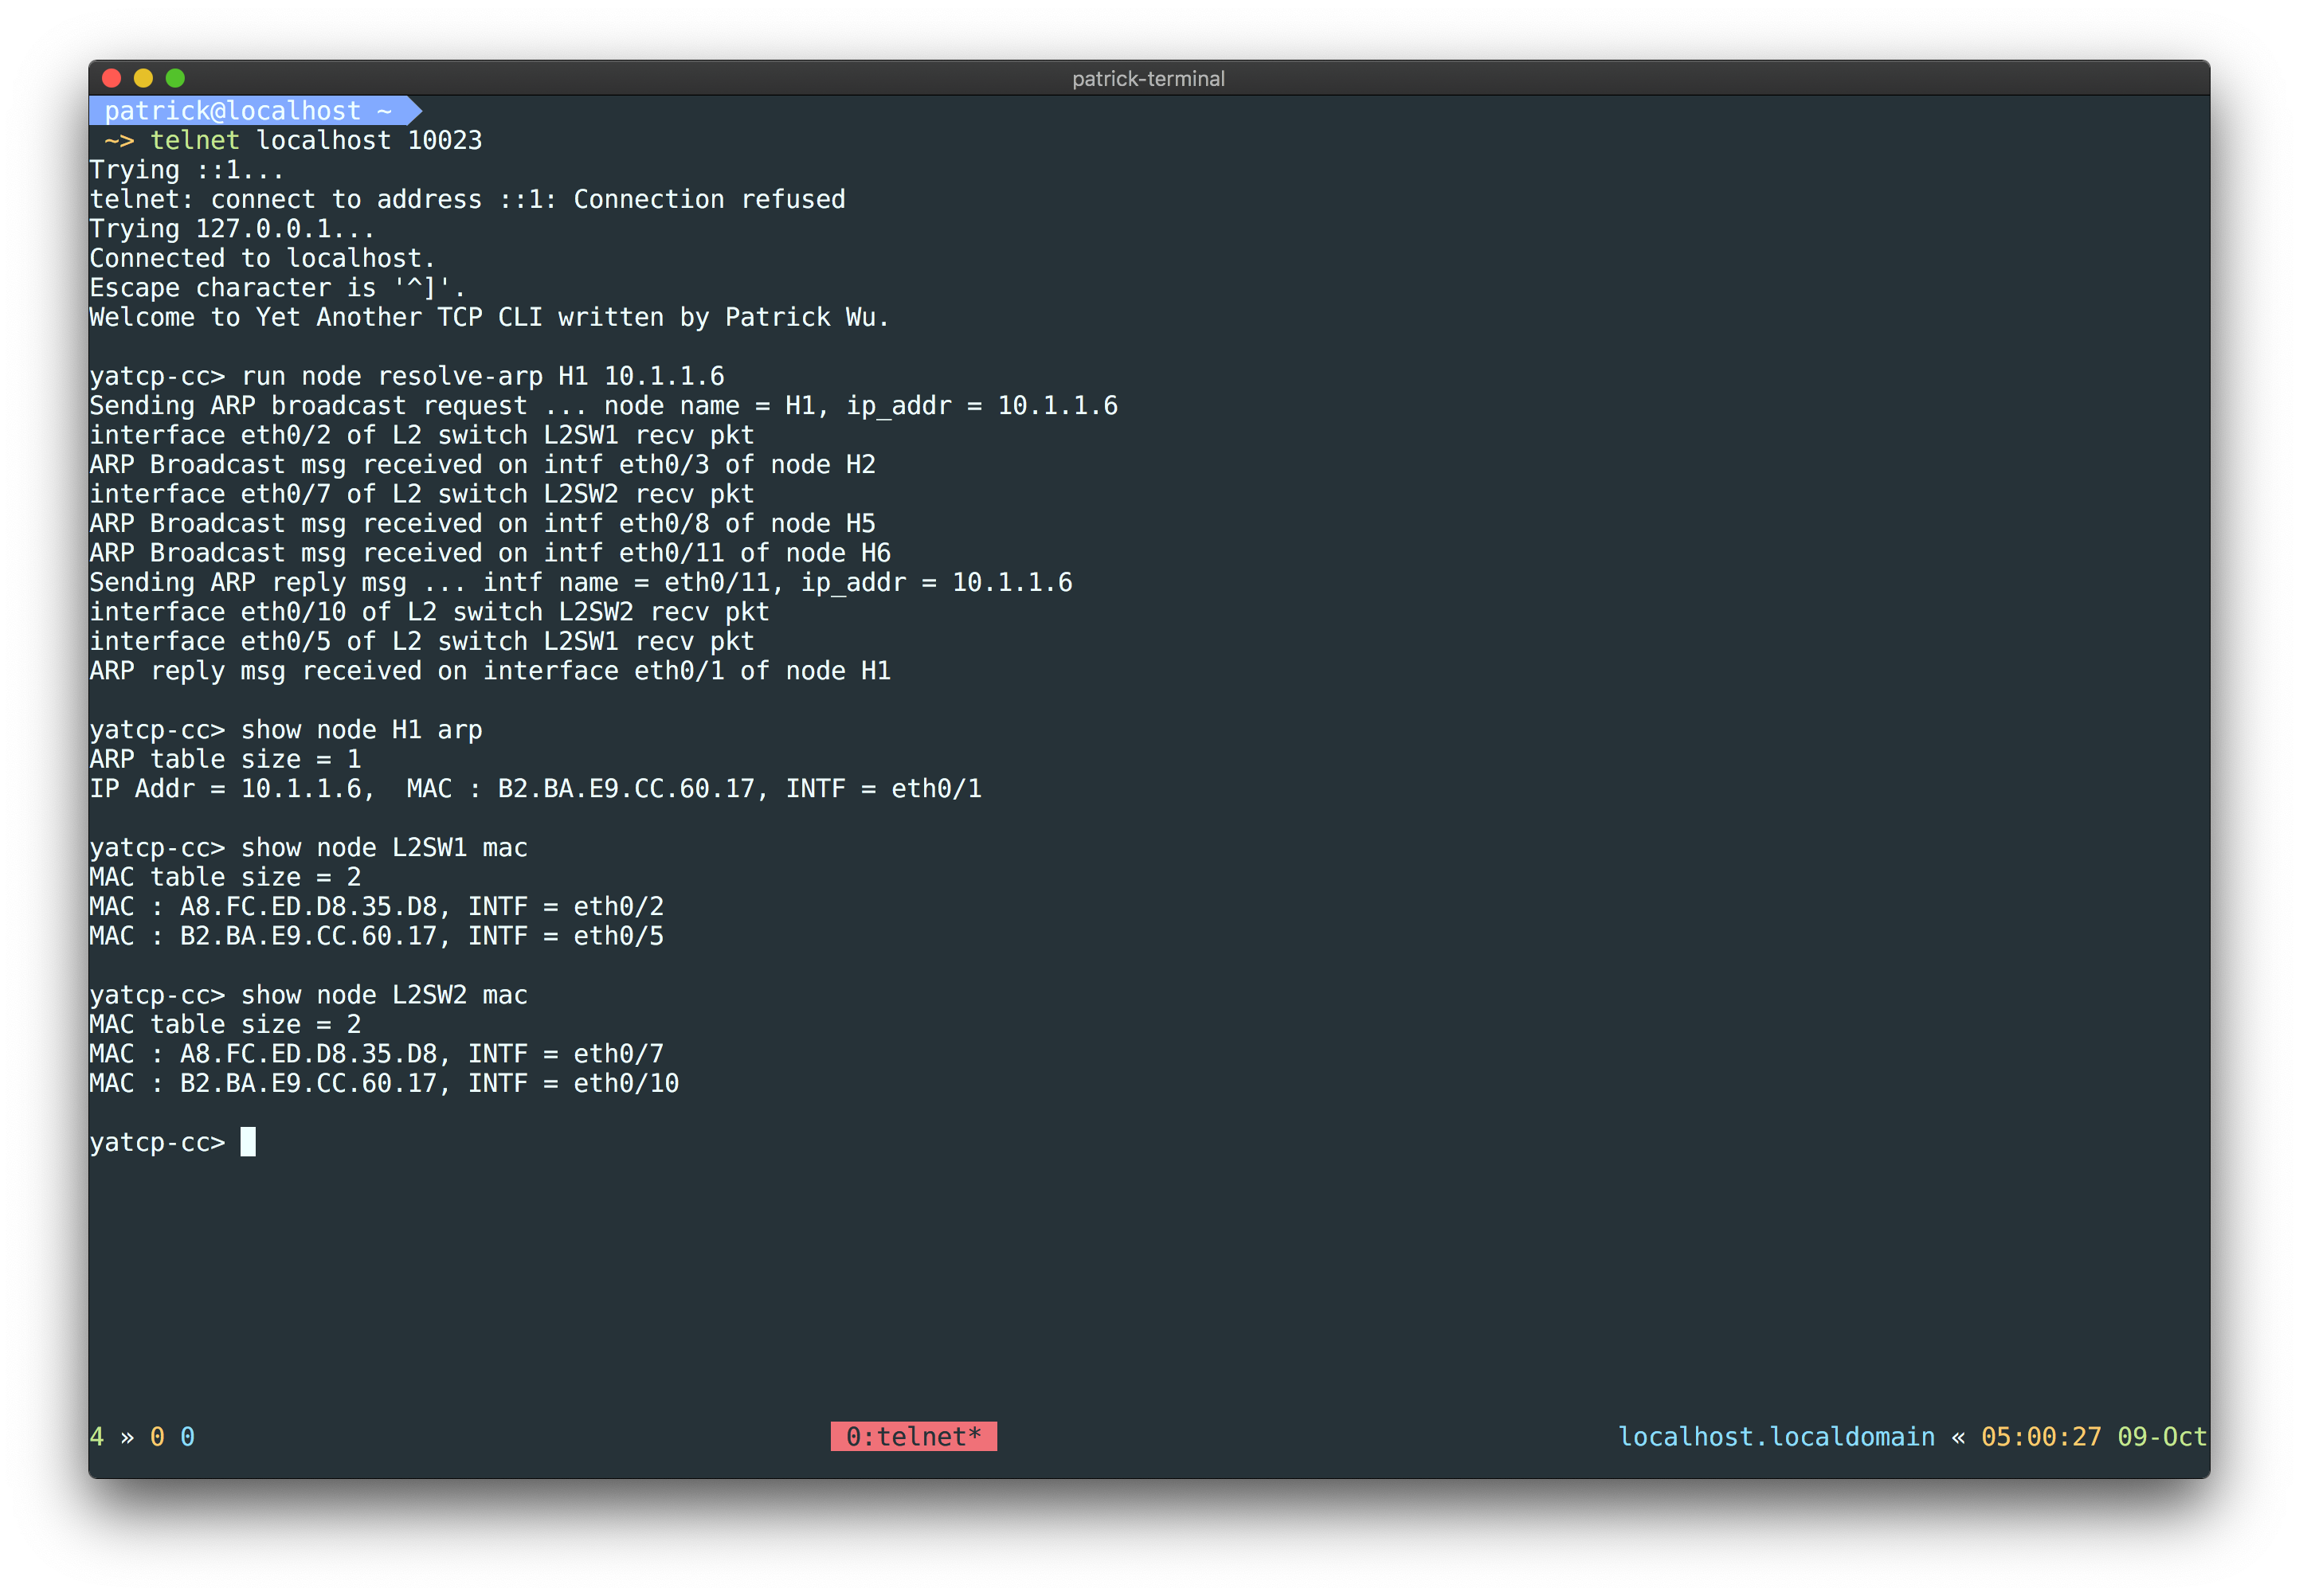Click the telnet localhost 10023 command
Screen dimensions: 2299x1596
[x=316, y=140]
